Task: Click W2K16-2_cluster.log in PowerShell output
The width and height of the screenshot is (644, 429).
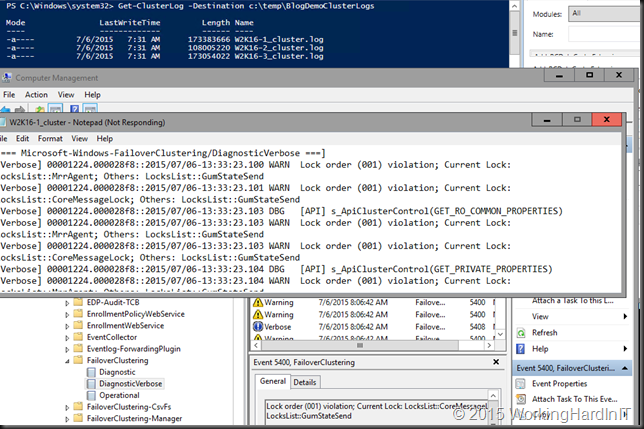Action: pyautogui.click(x=279, y=48)
